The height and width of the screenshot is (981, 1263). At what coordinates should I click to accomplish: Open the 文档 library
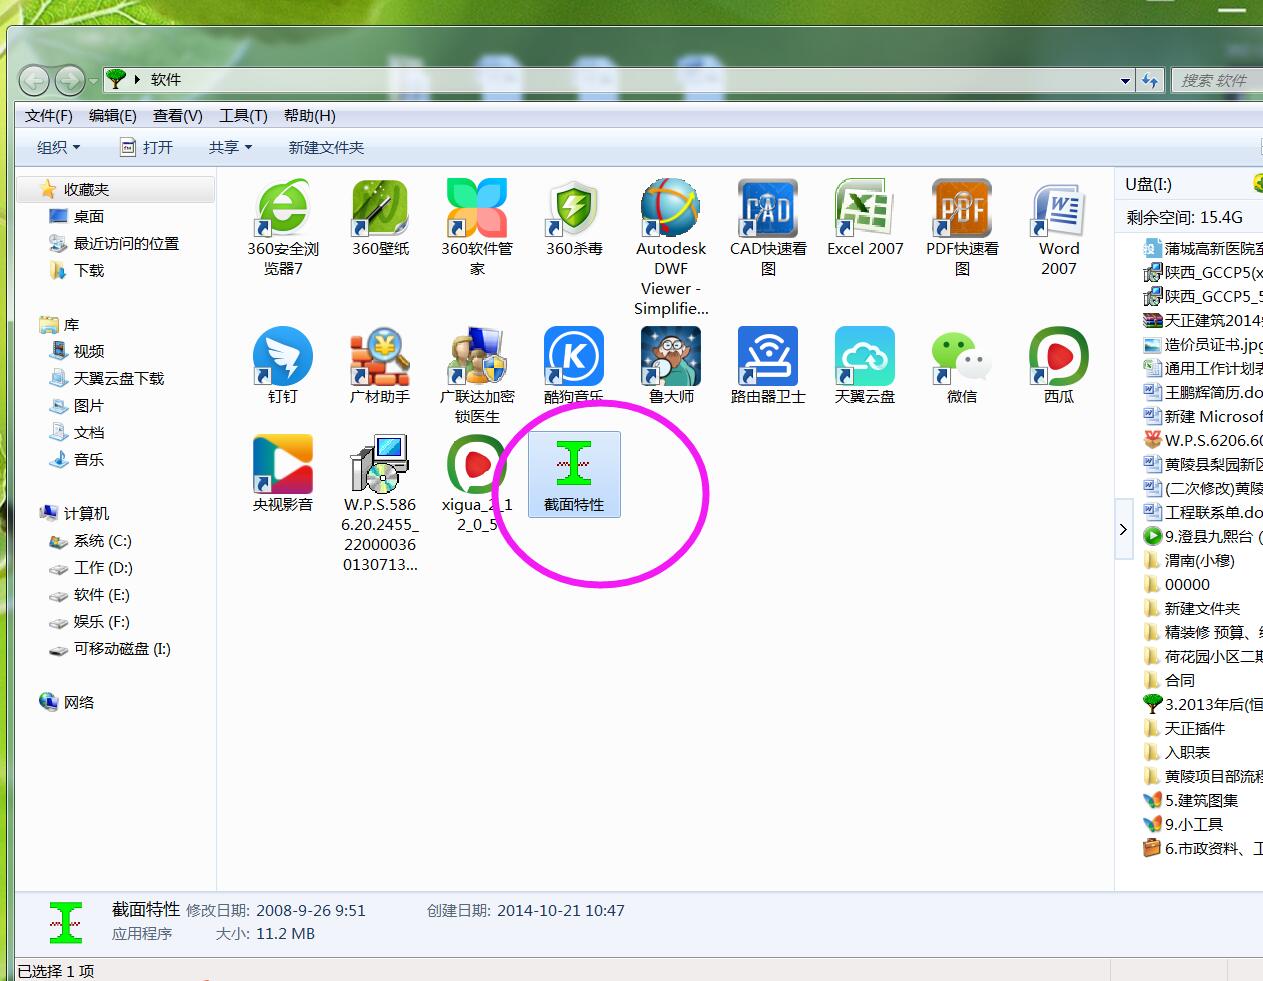tap(88, 432)
